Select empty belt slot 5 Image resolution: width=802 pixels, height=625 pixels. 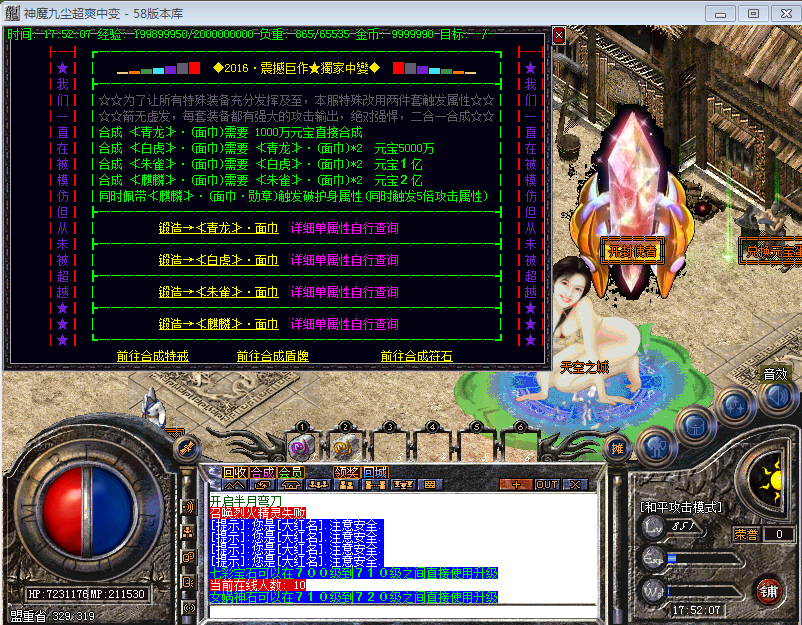coord(475,447)
